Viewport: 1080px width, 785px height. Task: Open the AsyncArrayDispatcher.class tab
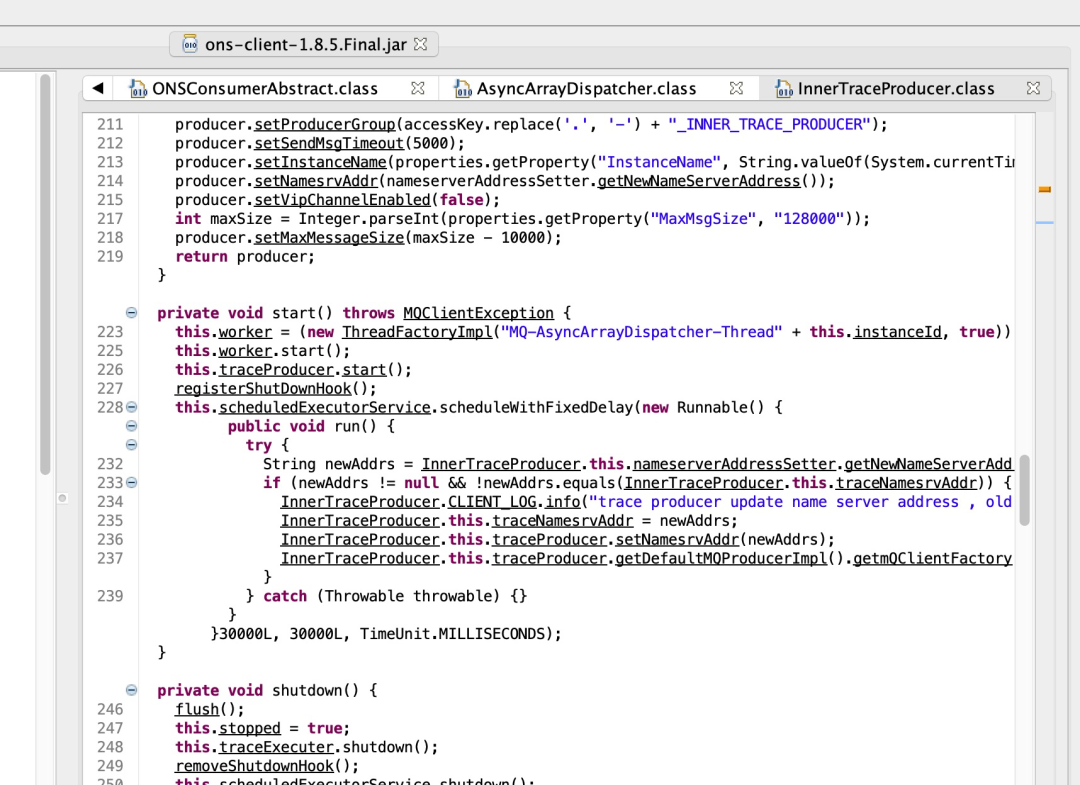586,88
